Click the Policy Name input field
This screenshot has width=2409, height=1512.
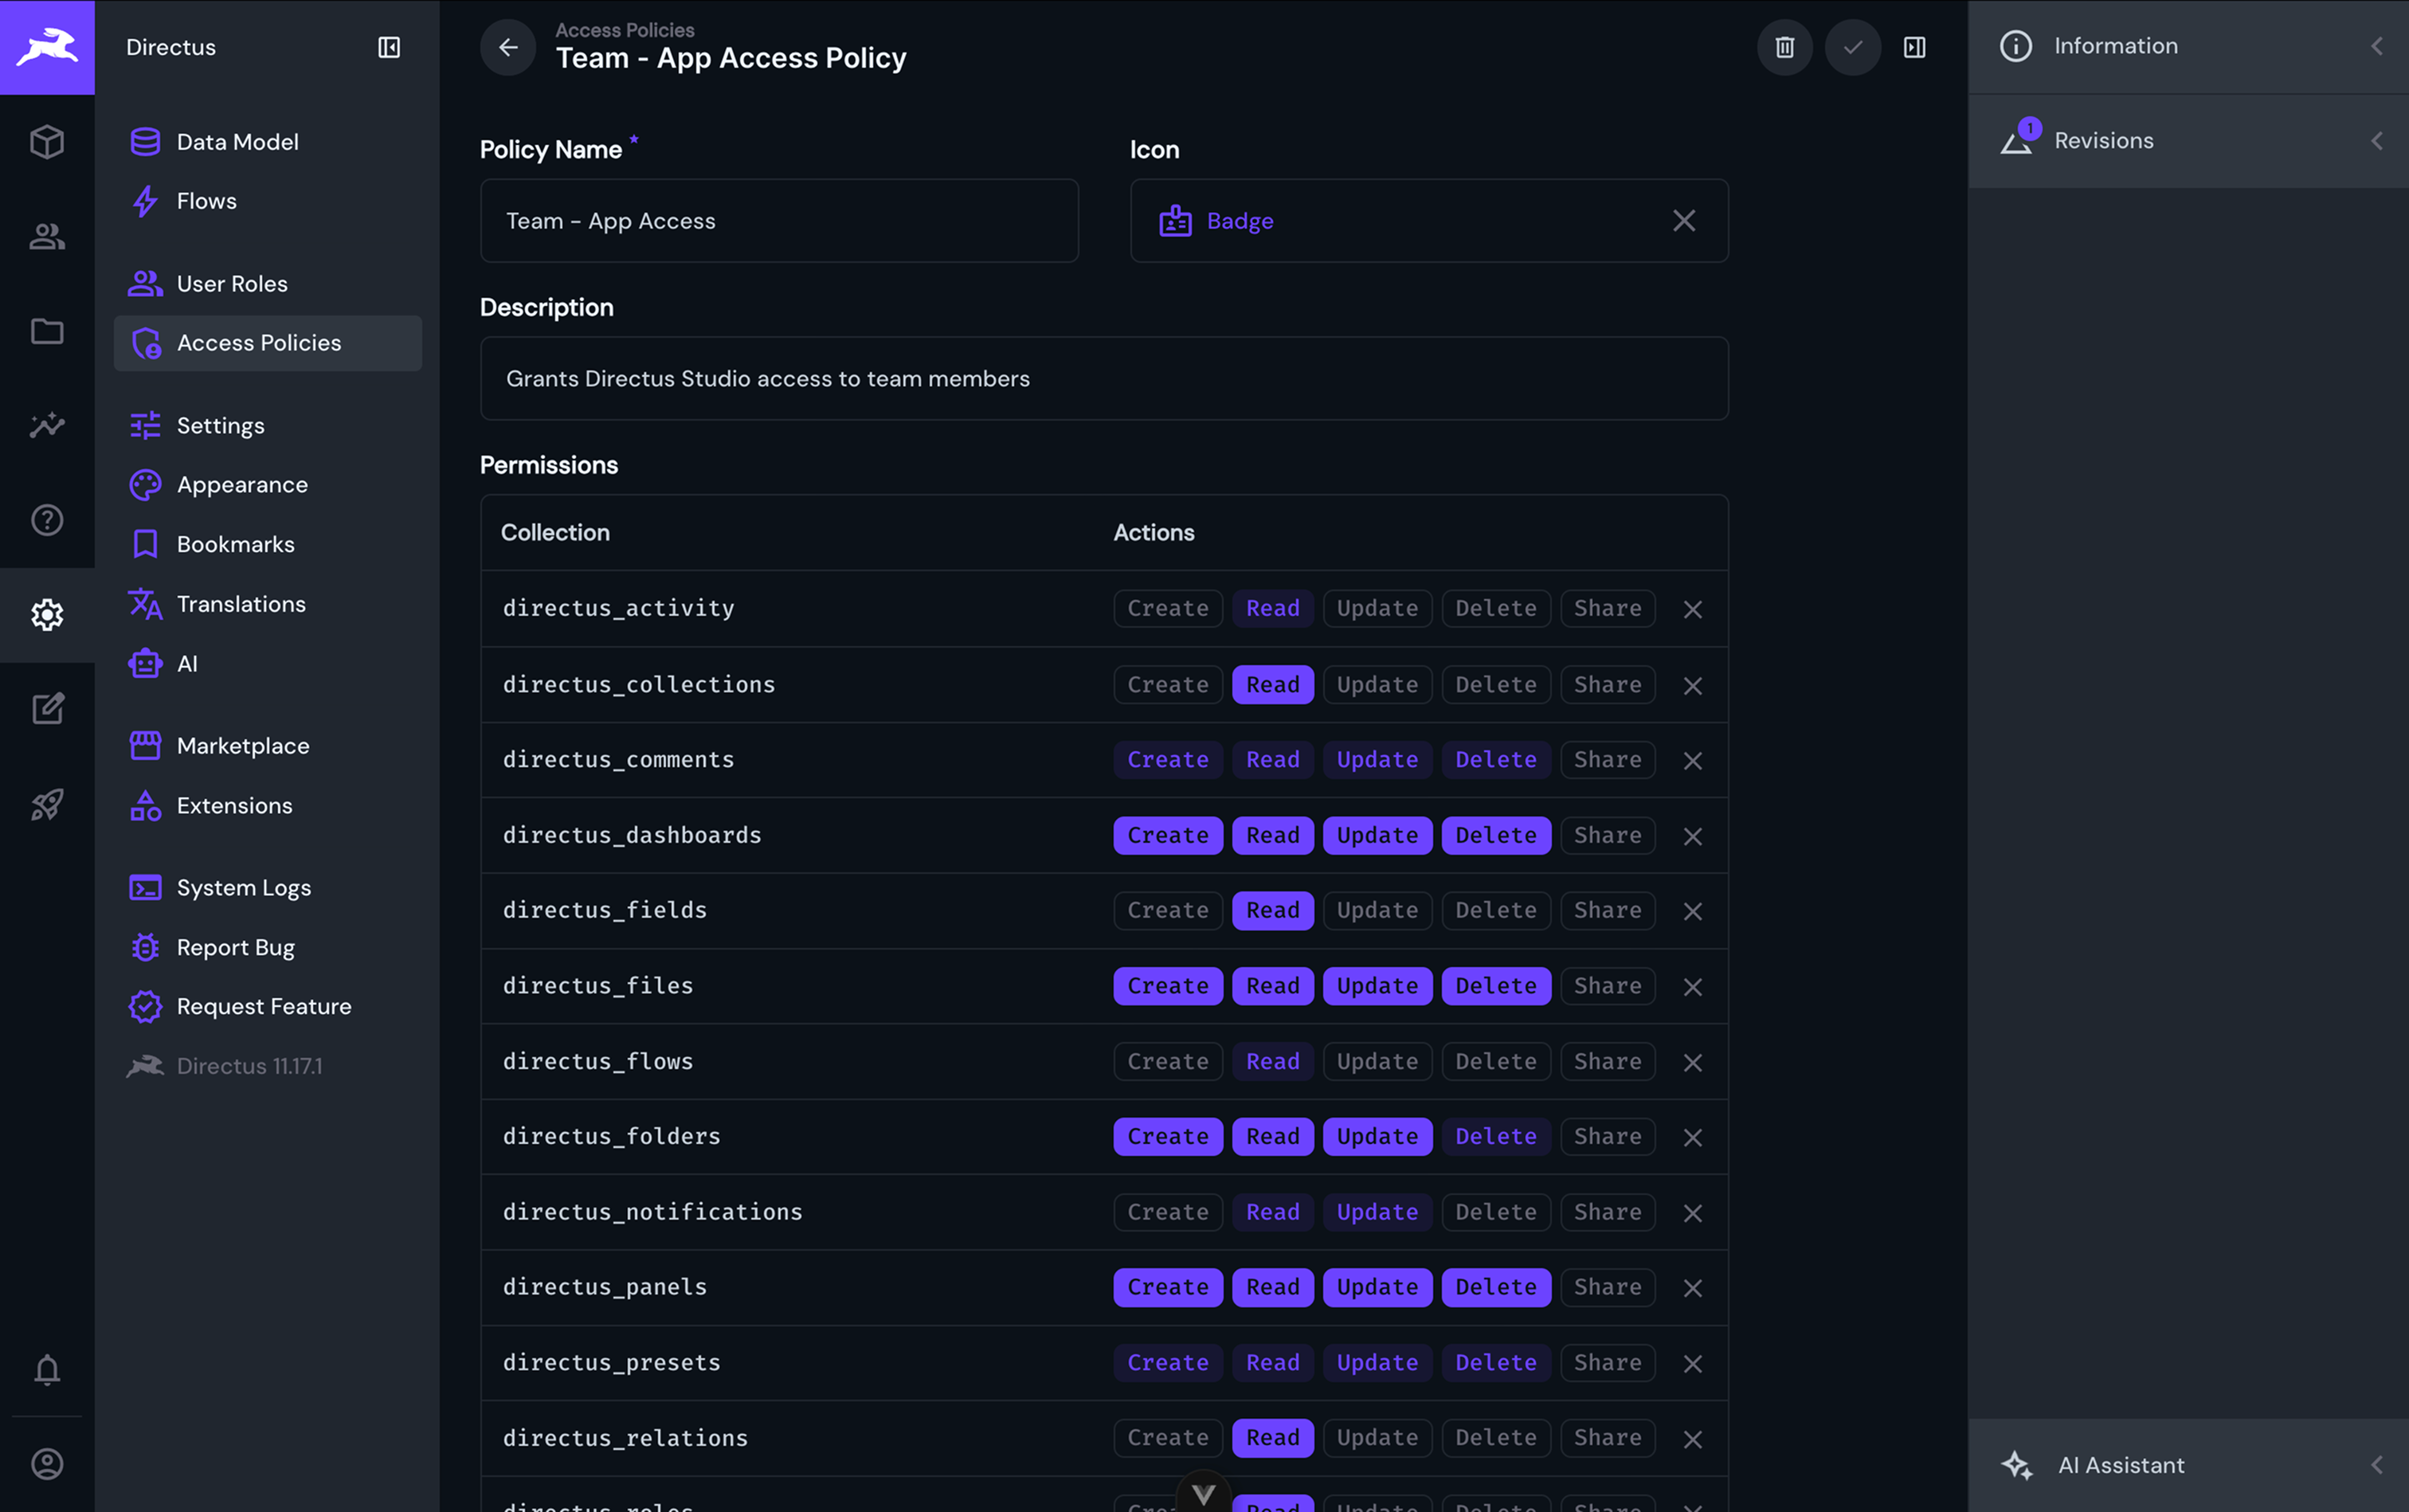[779, 221]
